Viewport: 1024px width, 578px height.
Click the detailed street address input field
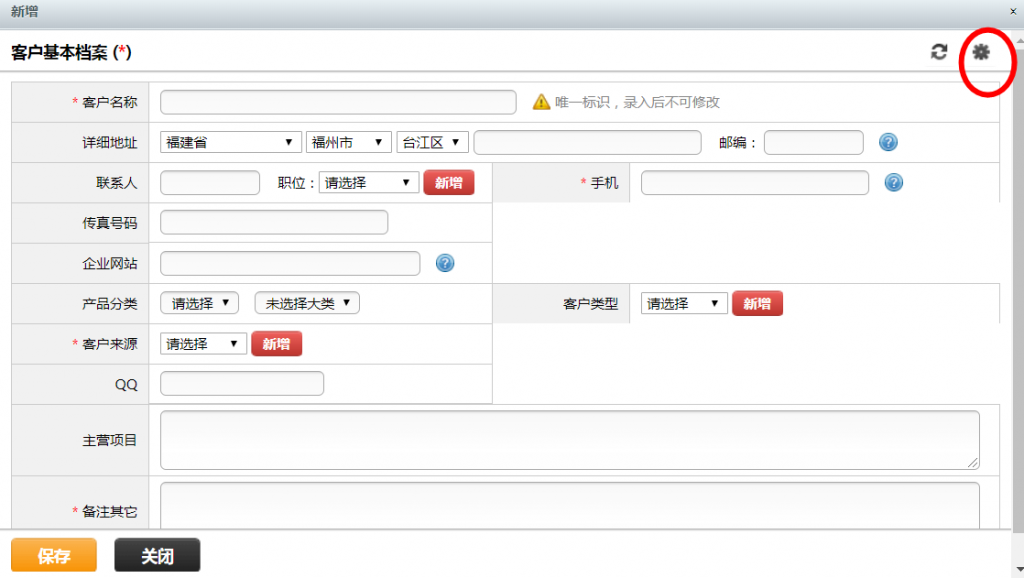tap(587, 142)
